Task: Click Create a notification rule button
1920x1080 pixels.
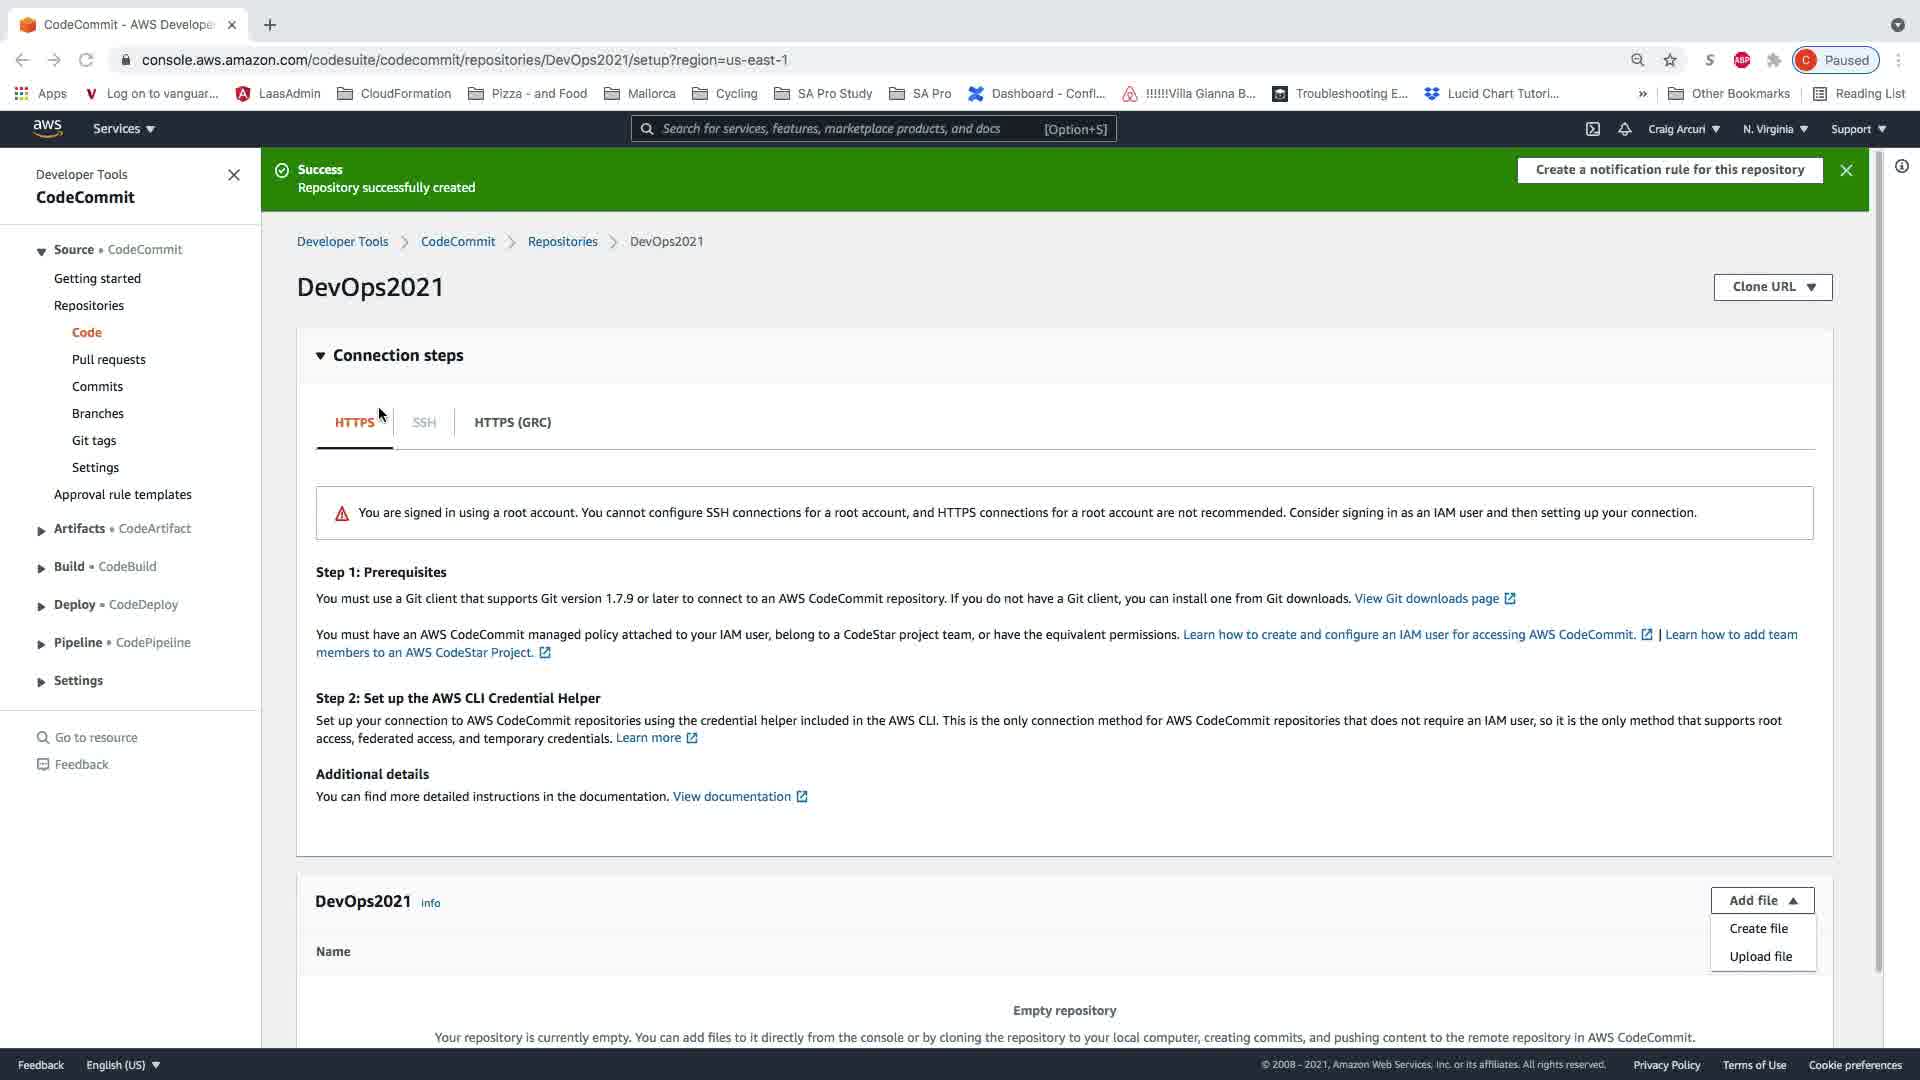Action: [x=1669, y=170]
